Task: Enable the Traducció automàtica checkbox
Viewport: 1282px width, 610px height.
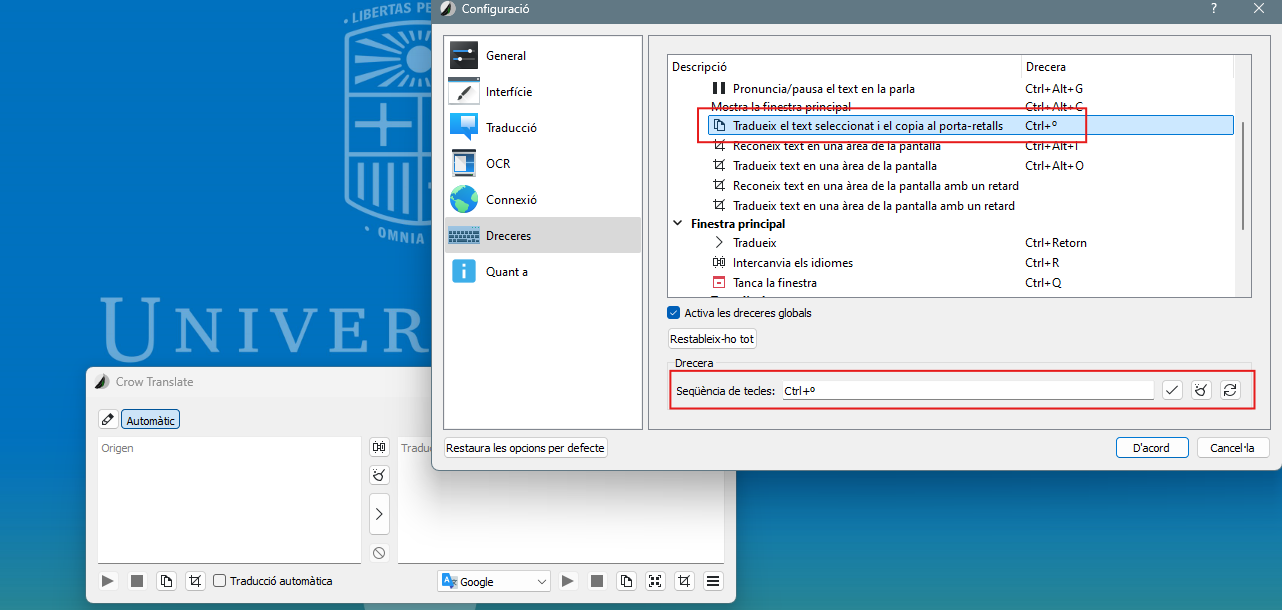Action: click(220, 581)
